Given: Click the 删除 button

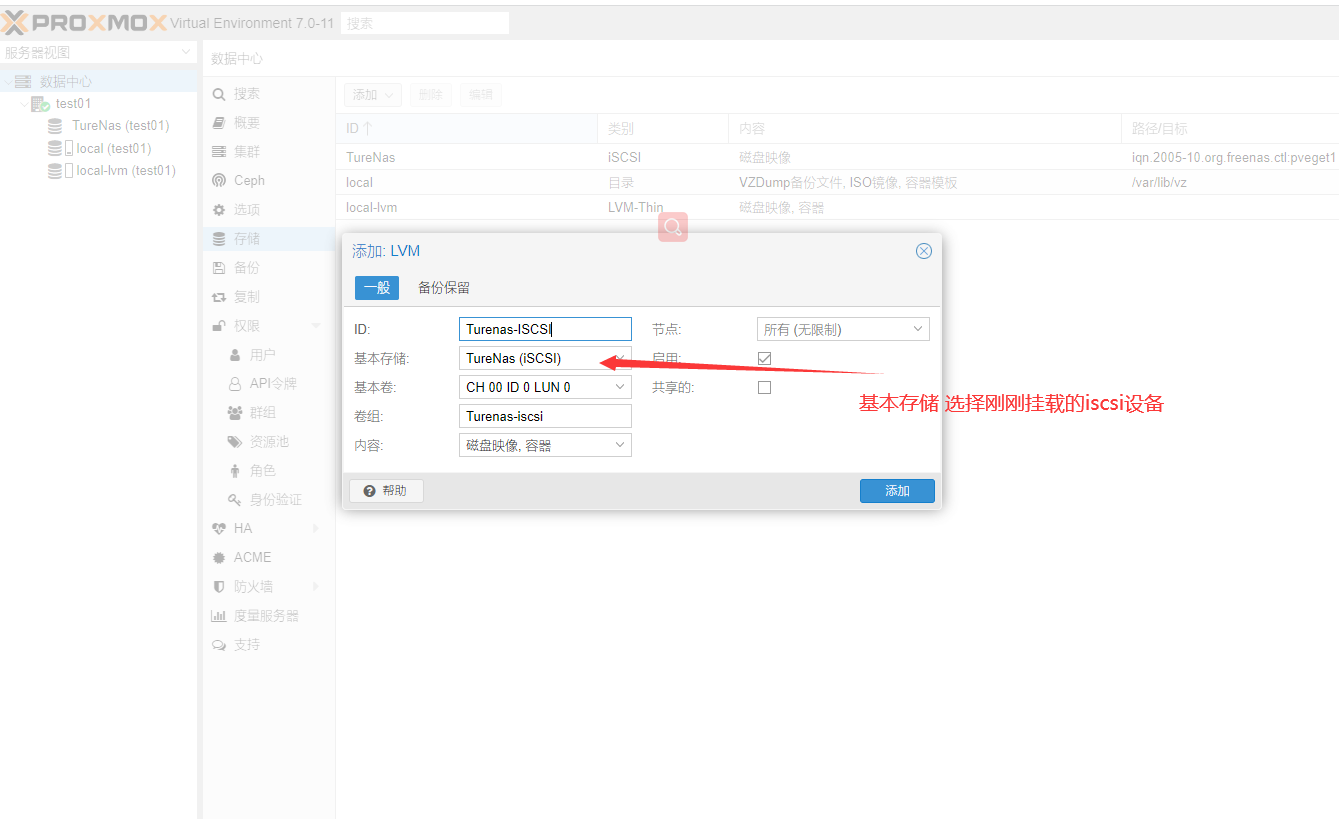Looking at the screenshot, I should coord(430,95).
